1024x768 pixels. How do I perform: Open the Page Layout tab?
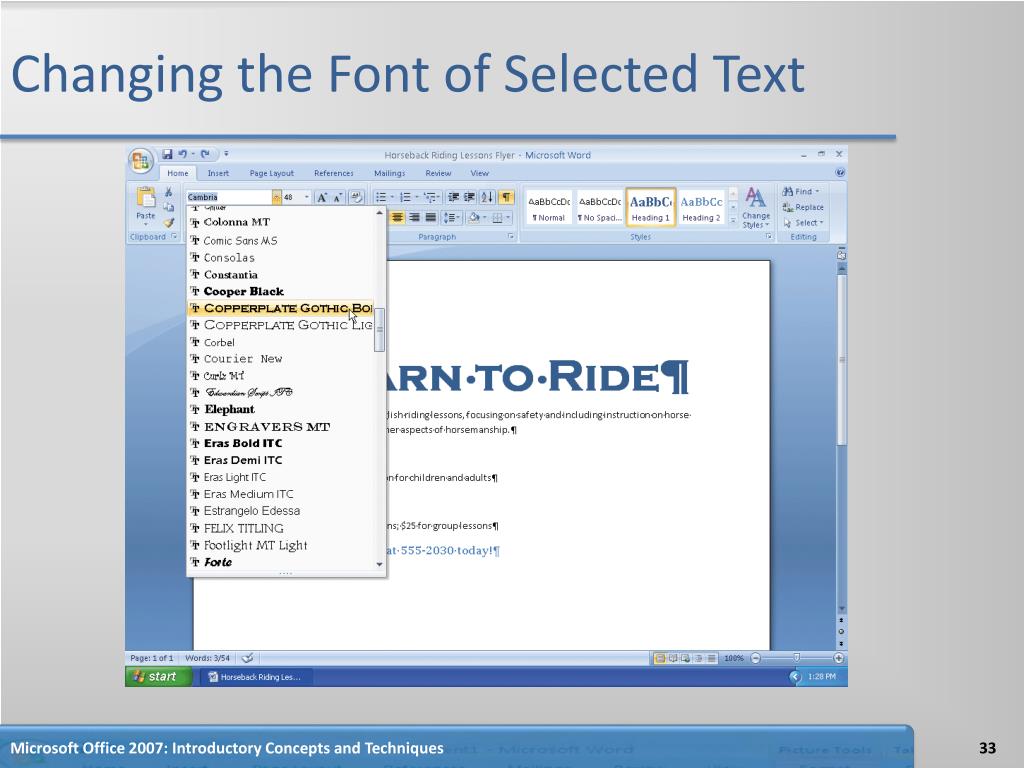[272, 173]
